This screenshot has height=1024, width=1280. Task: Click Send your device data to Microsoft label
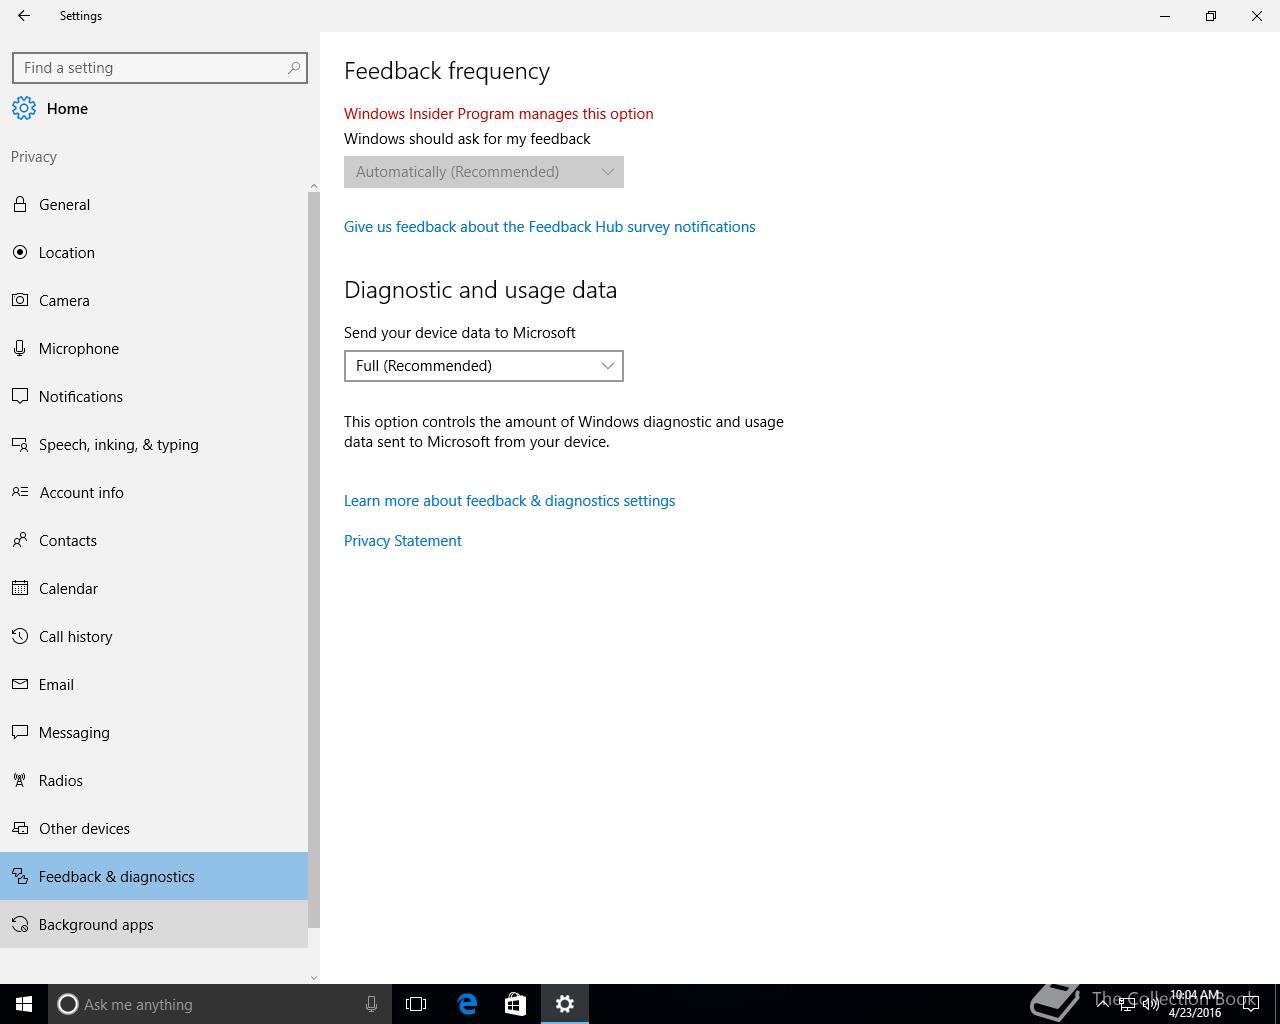pos(460,333)
